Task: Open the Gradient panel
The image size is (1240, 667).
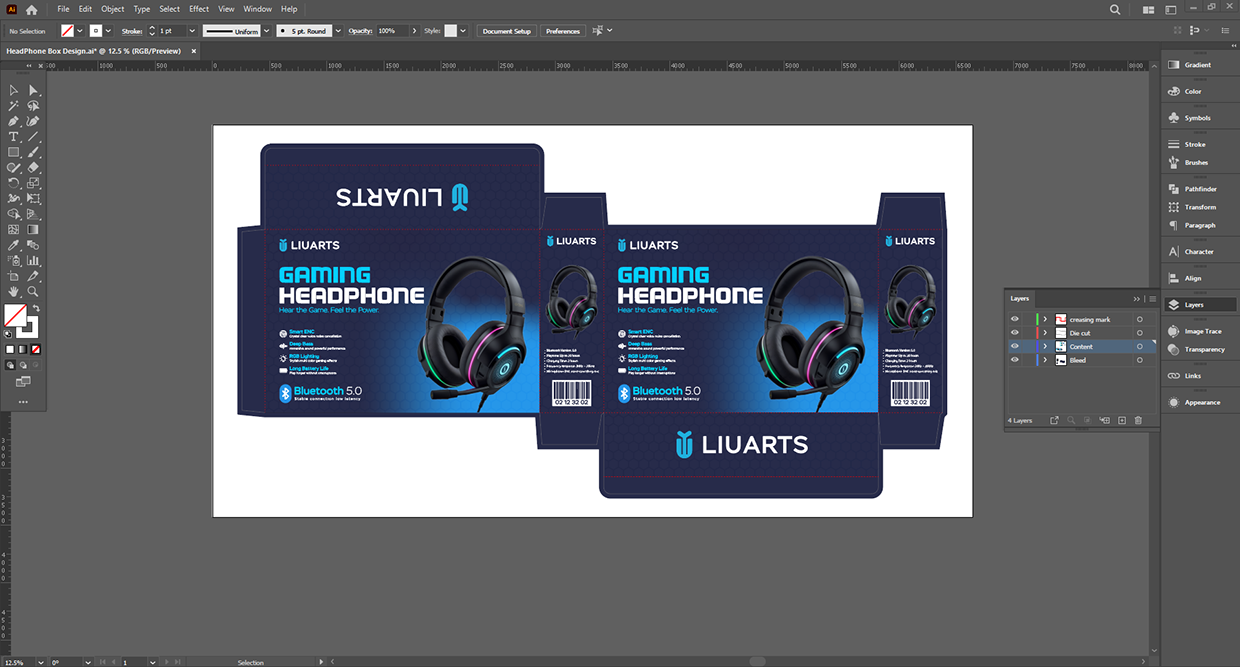Action: [x=1198, y=64]
